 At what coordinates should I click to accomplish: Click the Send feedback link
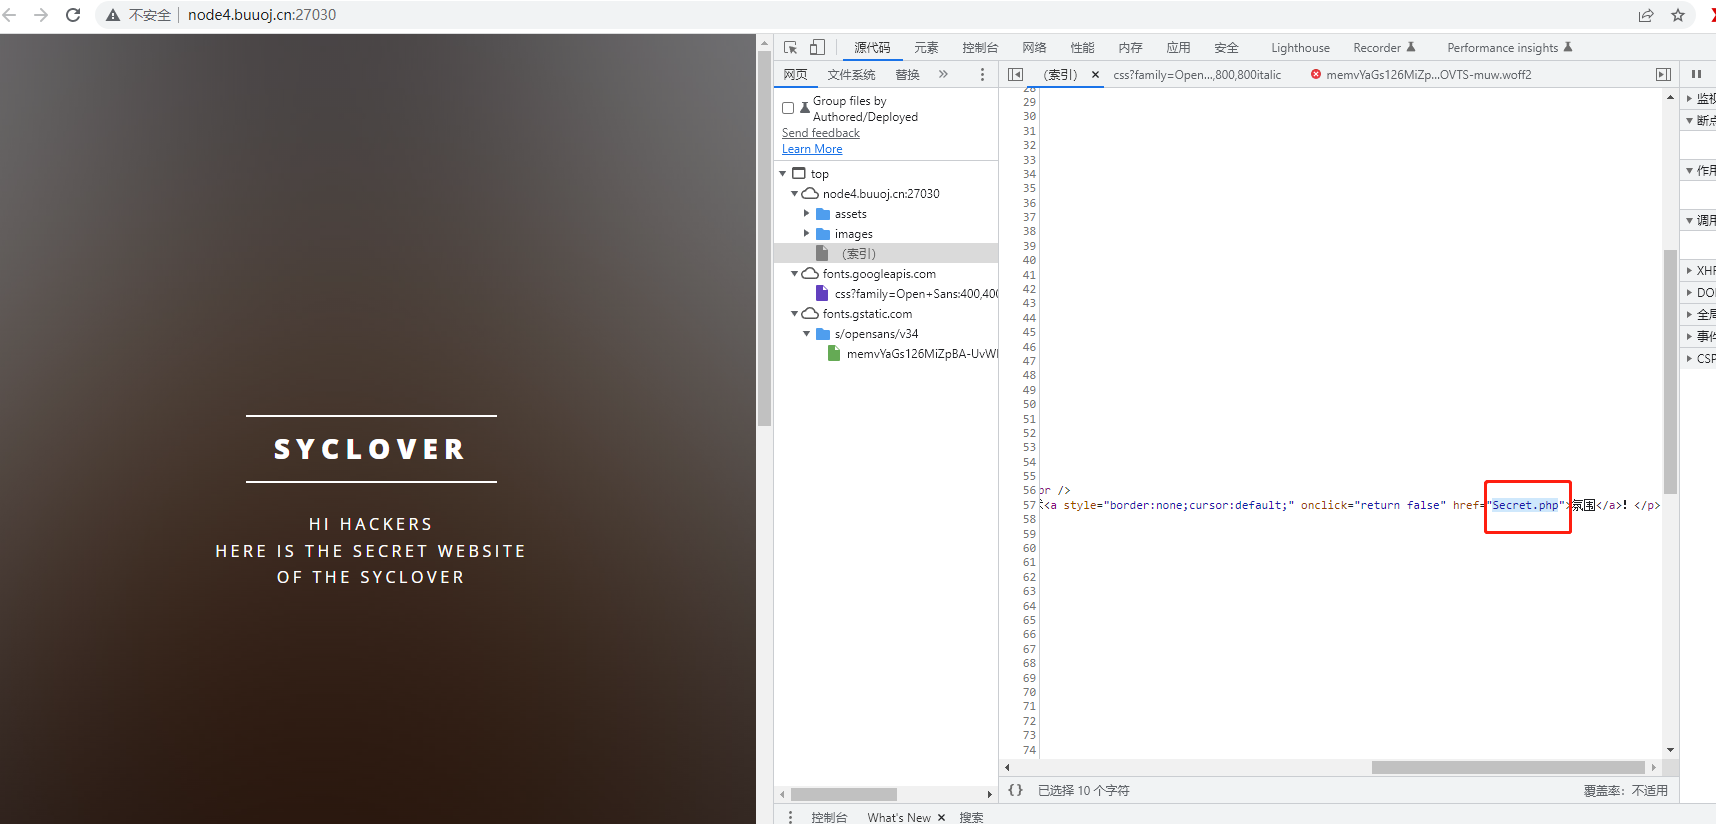click(820, 133)
